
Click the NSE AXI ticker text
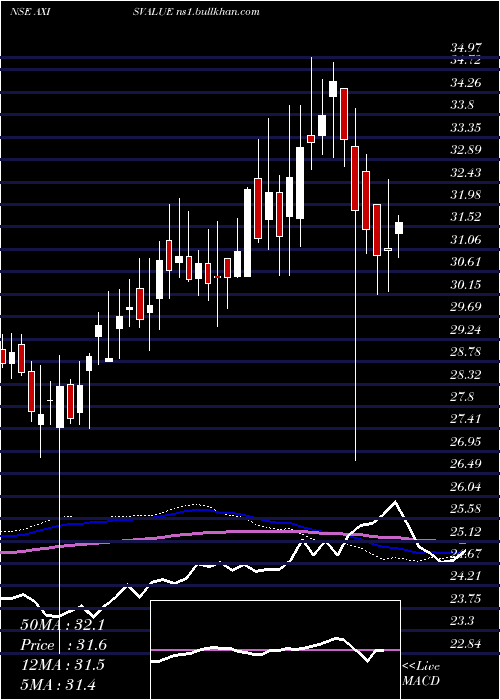click(x=29, y=12)
